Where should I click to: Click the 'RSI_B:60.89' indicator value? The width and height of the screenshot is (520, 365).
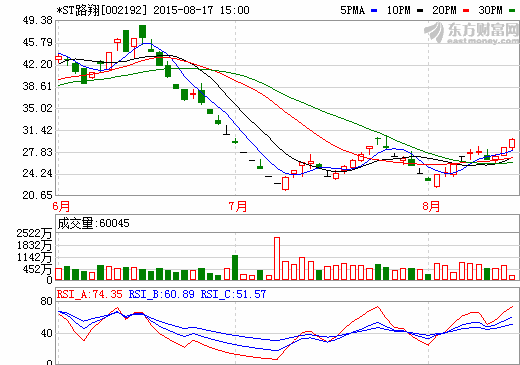click(161, 294)
